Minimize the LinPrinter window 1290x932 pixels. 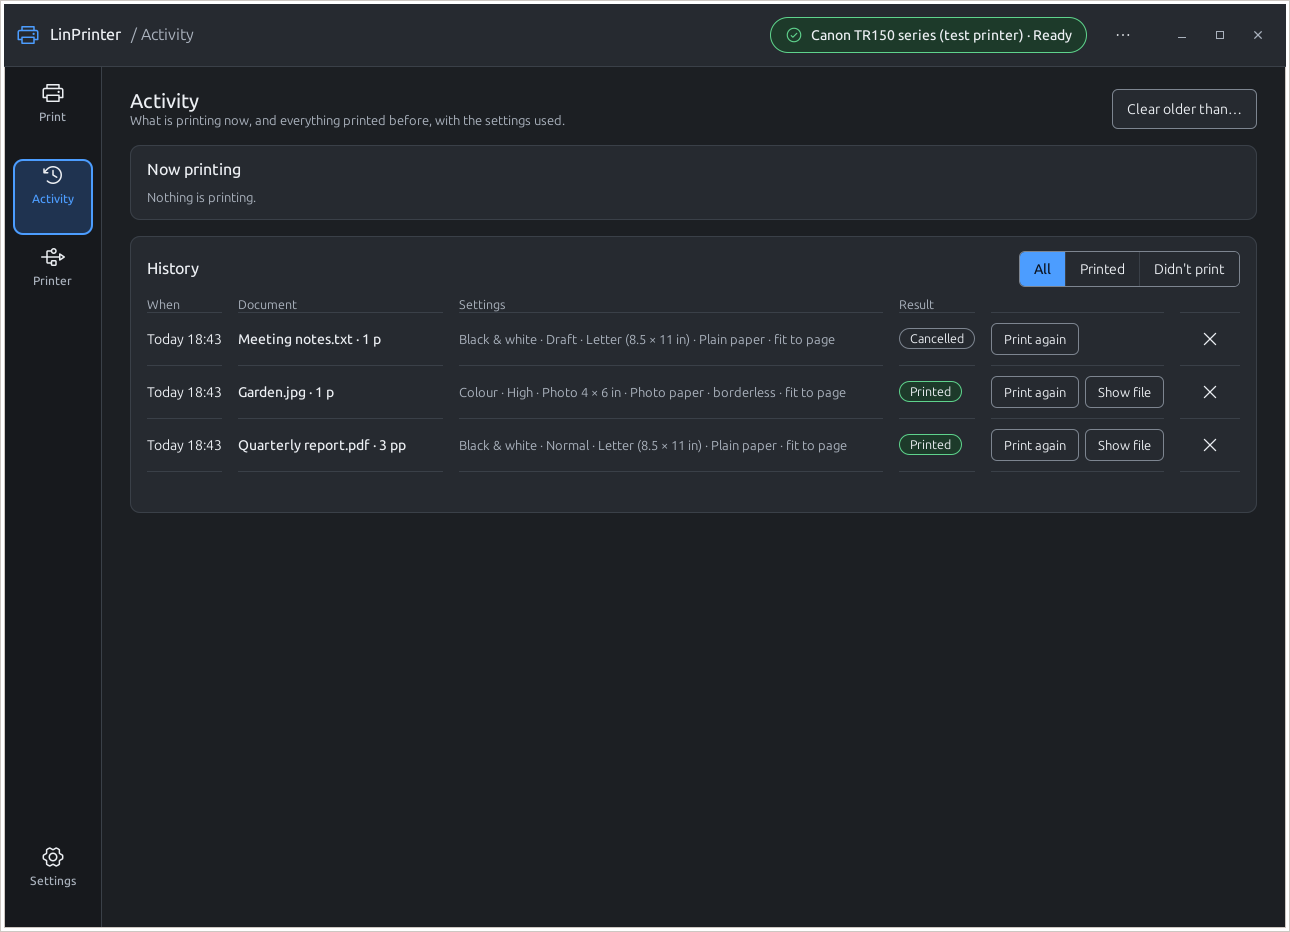pyautogui.click(x=1182, y=35)
